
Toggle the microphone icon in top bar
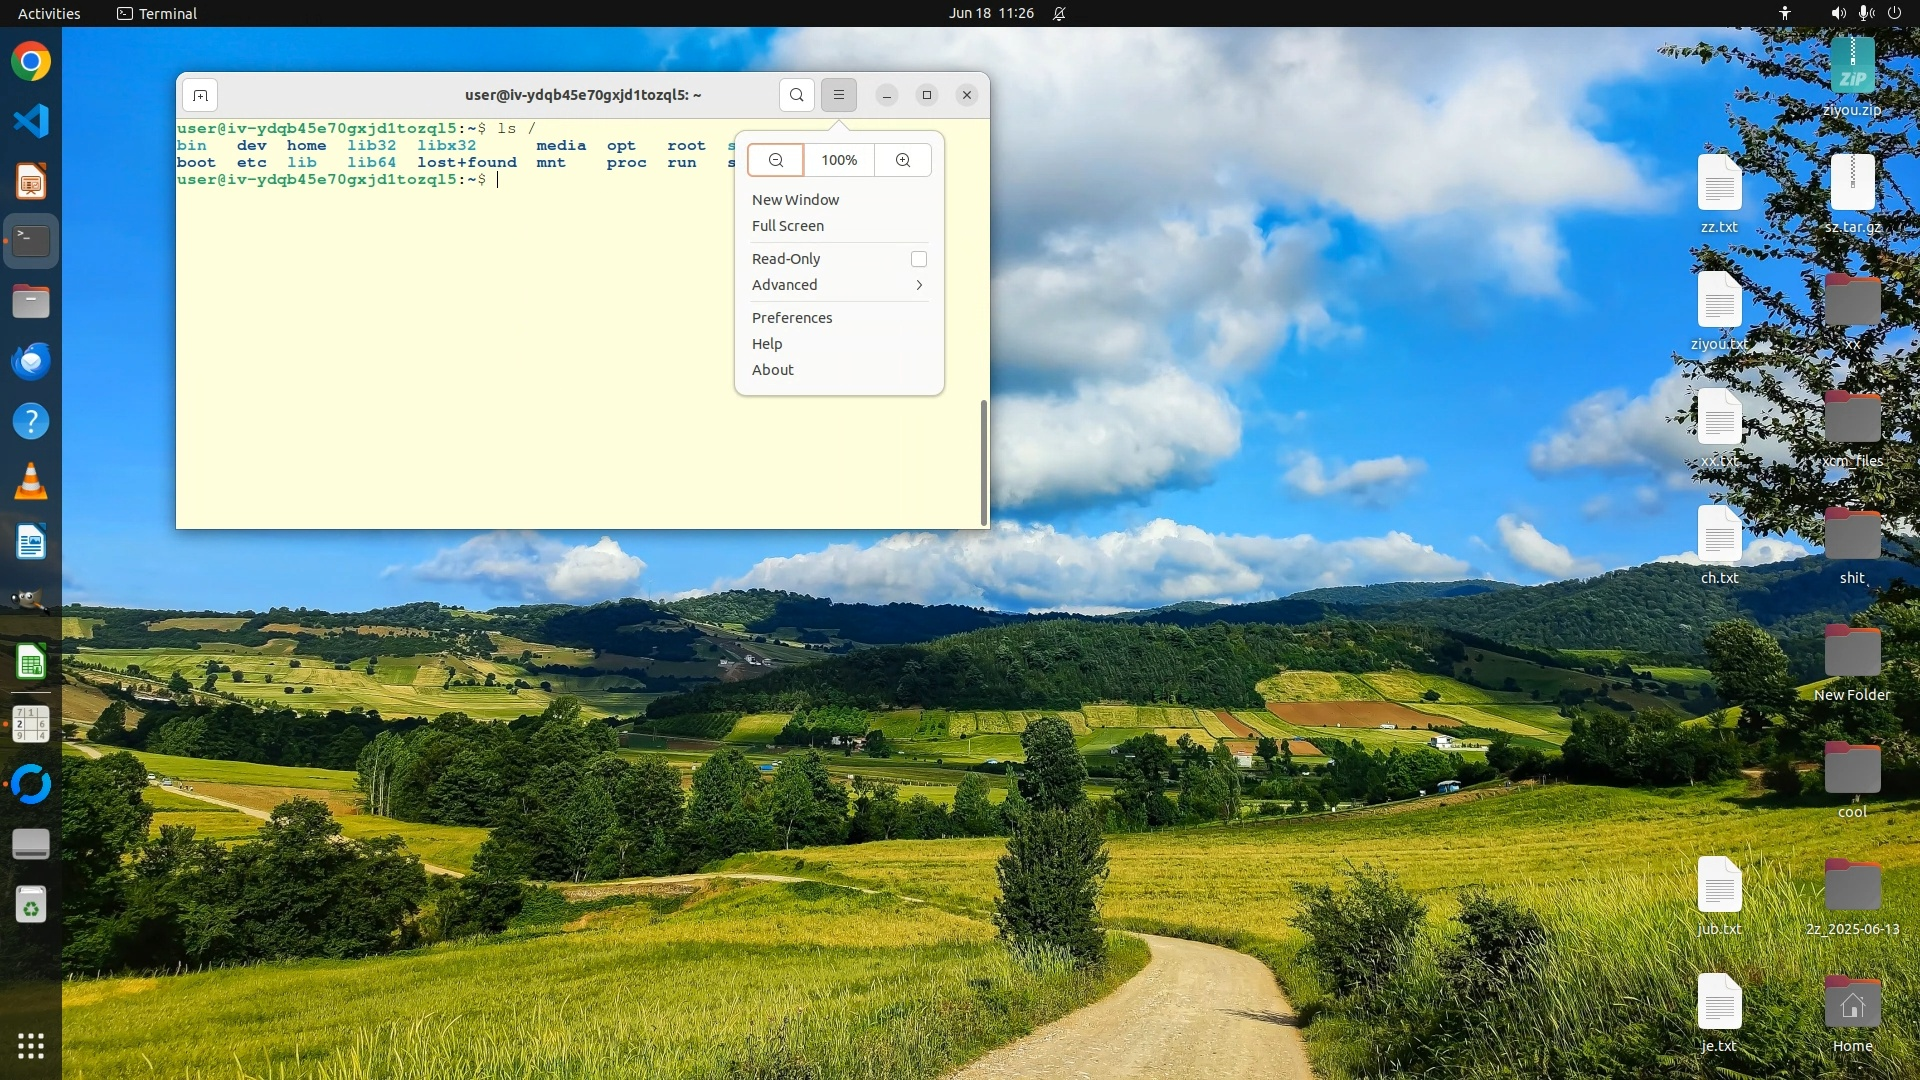(x=1866, y=13)
